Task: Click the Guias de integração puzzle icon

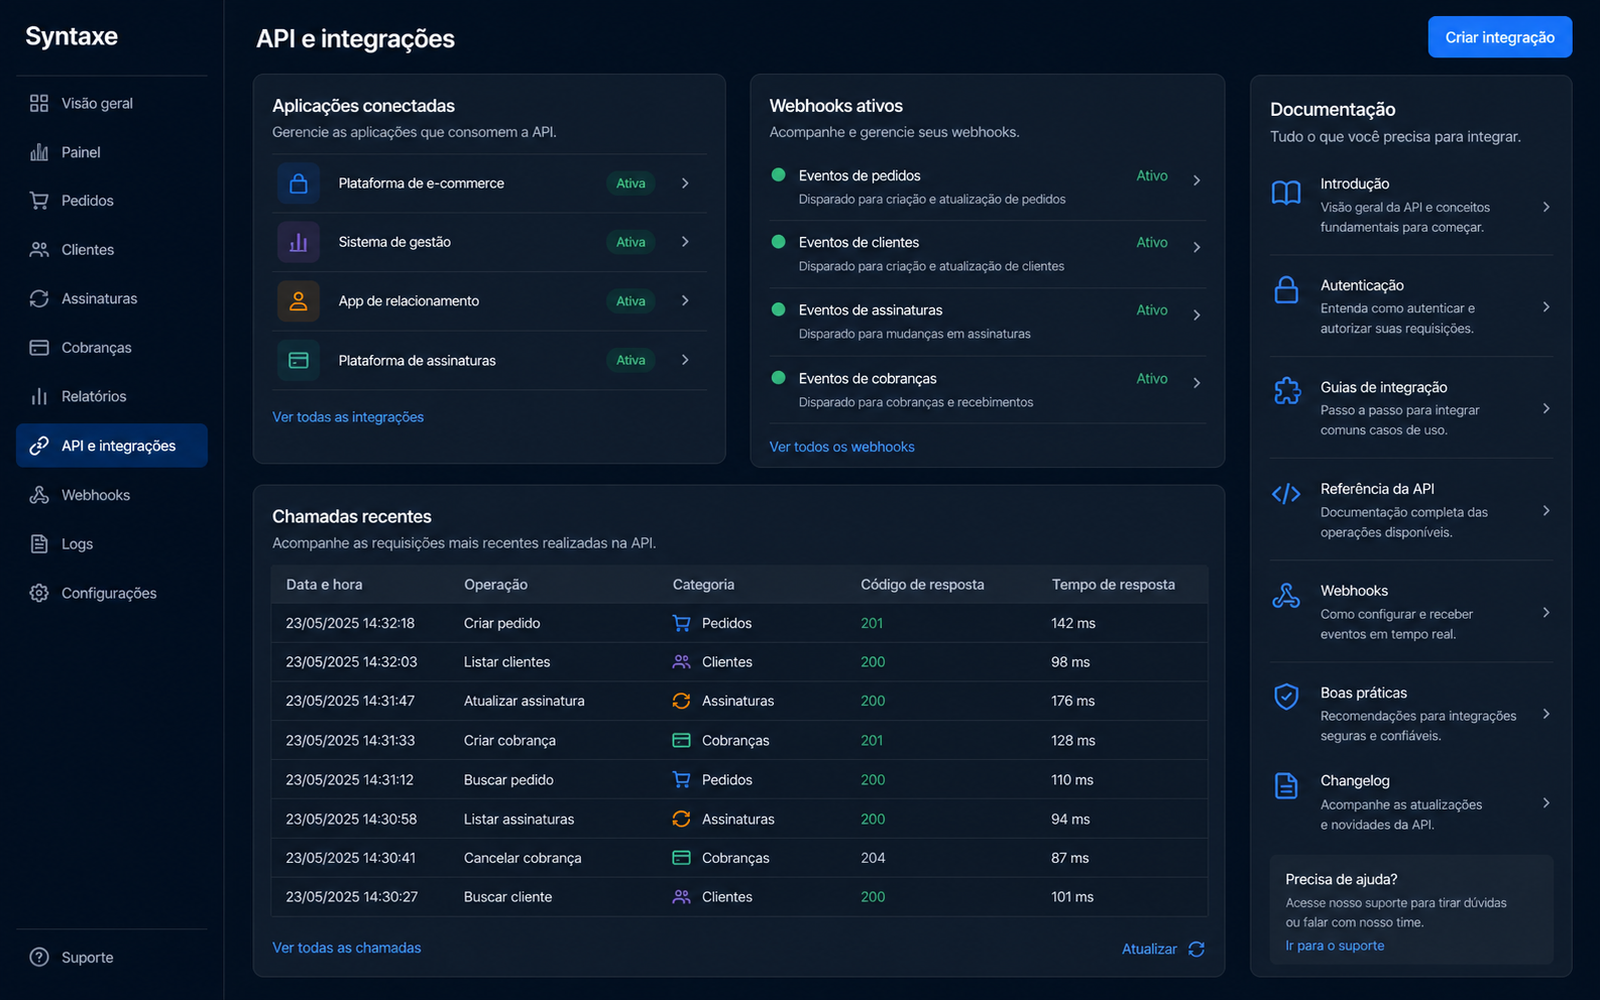Action: click(x=1286, y=391)
